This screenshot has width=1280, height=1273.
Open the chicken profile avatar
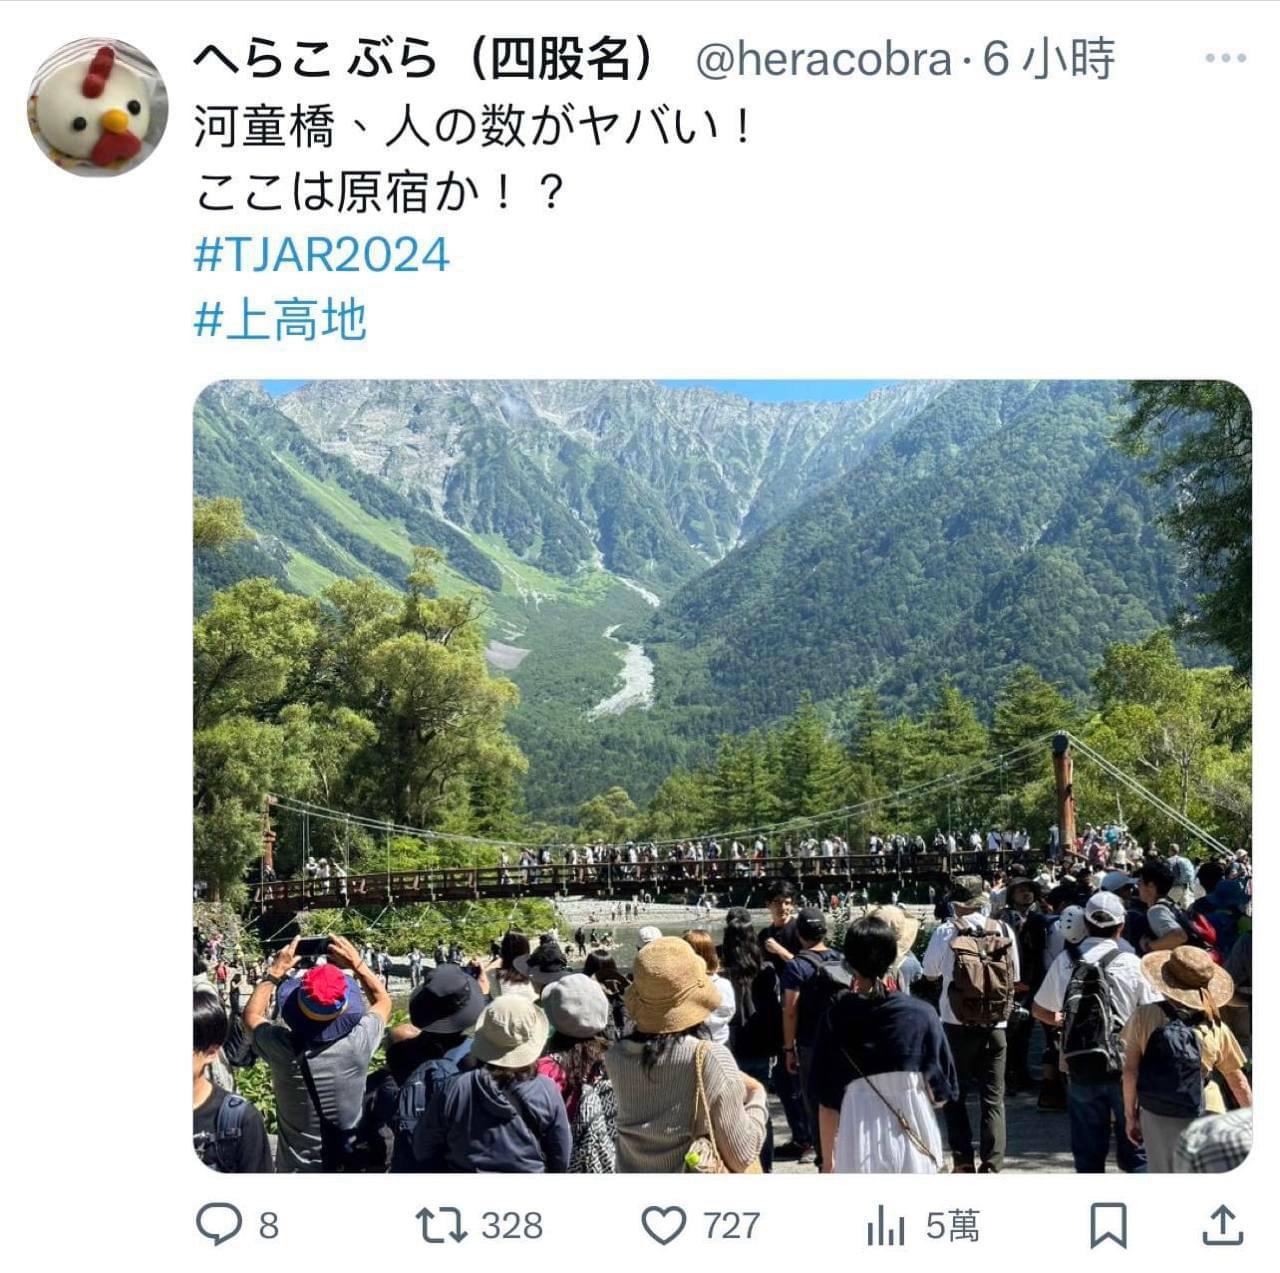[97, 107]
